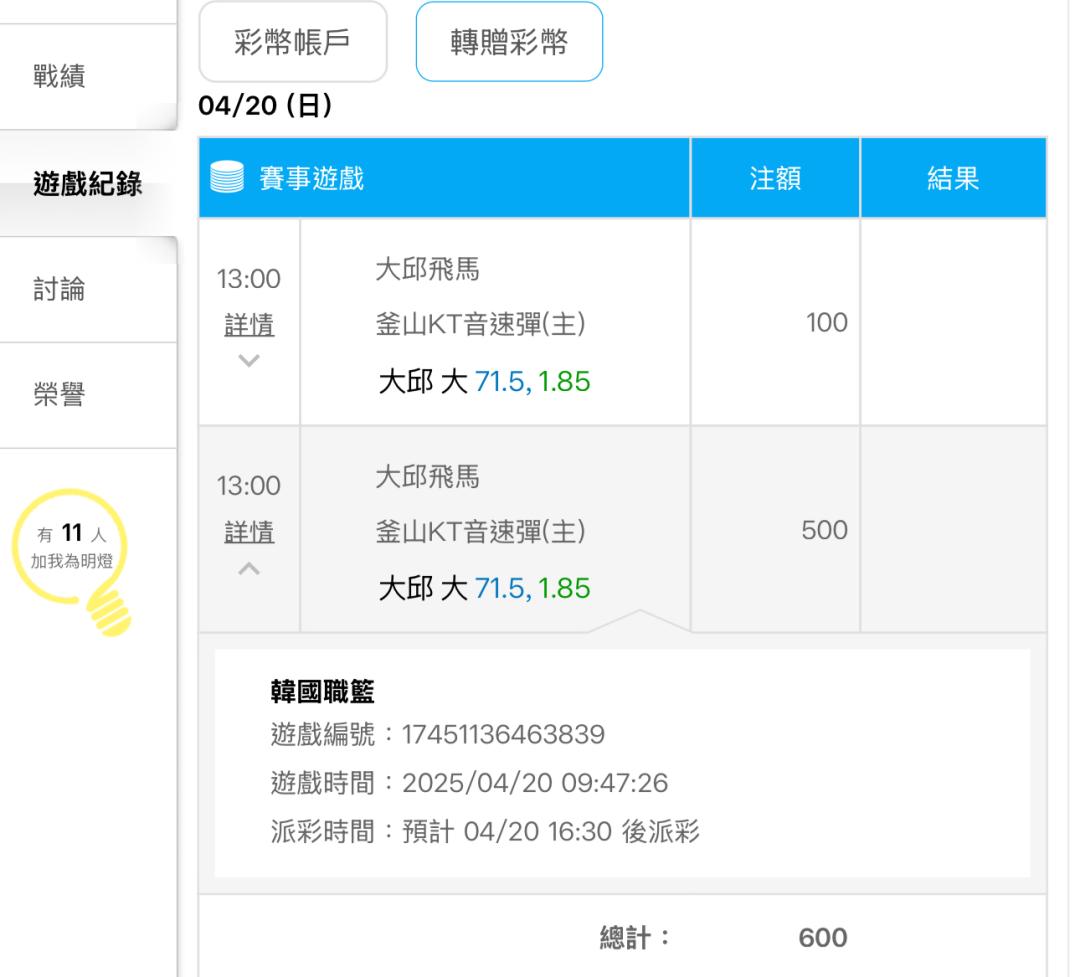Click 大邱 大 71.5, 1.85 pick in 500 row
Screen dimensions: 1080x977
[x=485, y=588]
